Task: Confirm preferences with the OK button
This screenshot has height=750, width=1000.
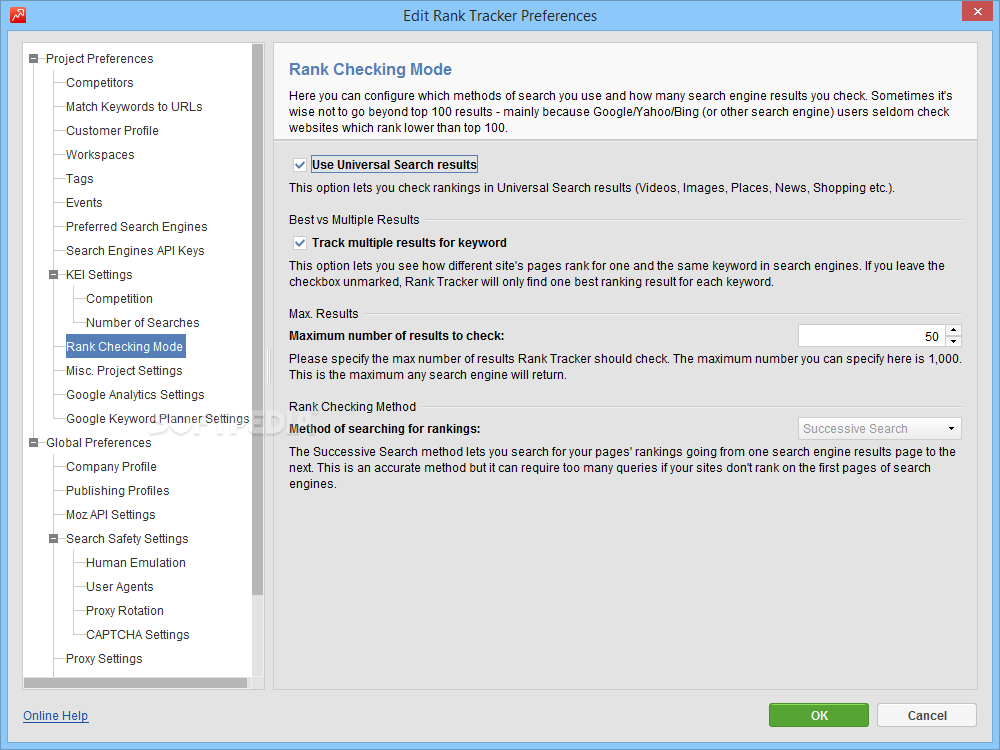Action: (x=819, y=716)
